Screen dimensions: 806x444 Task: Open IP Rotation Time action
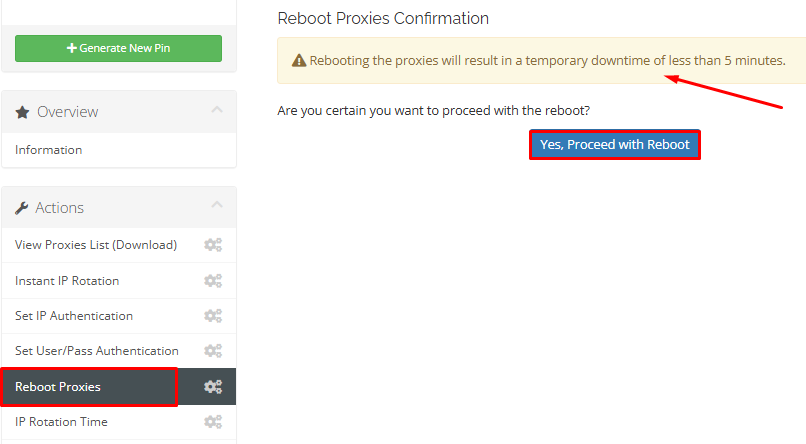coord(61,422)
